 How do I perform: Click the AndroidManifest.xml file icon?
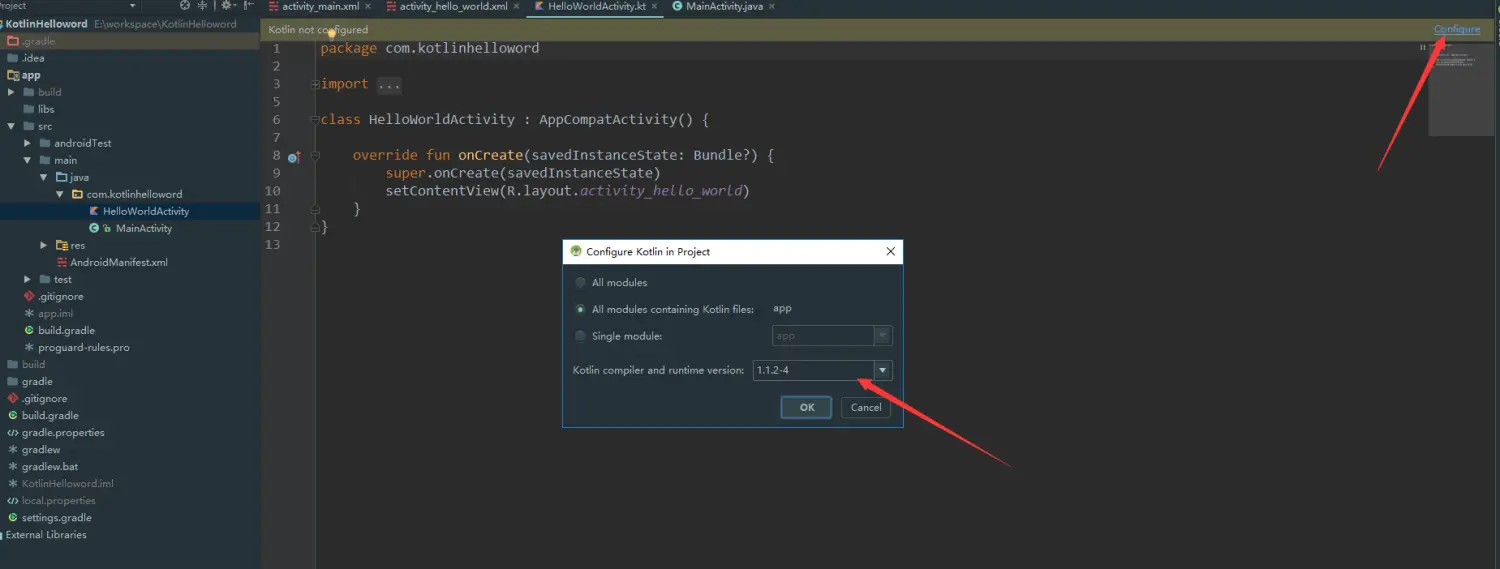tap(62, 262)
